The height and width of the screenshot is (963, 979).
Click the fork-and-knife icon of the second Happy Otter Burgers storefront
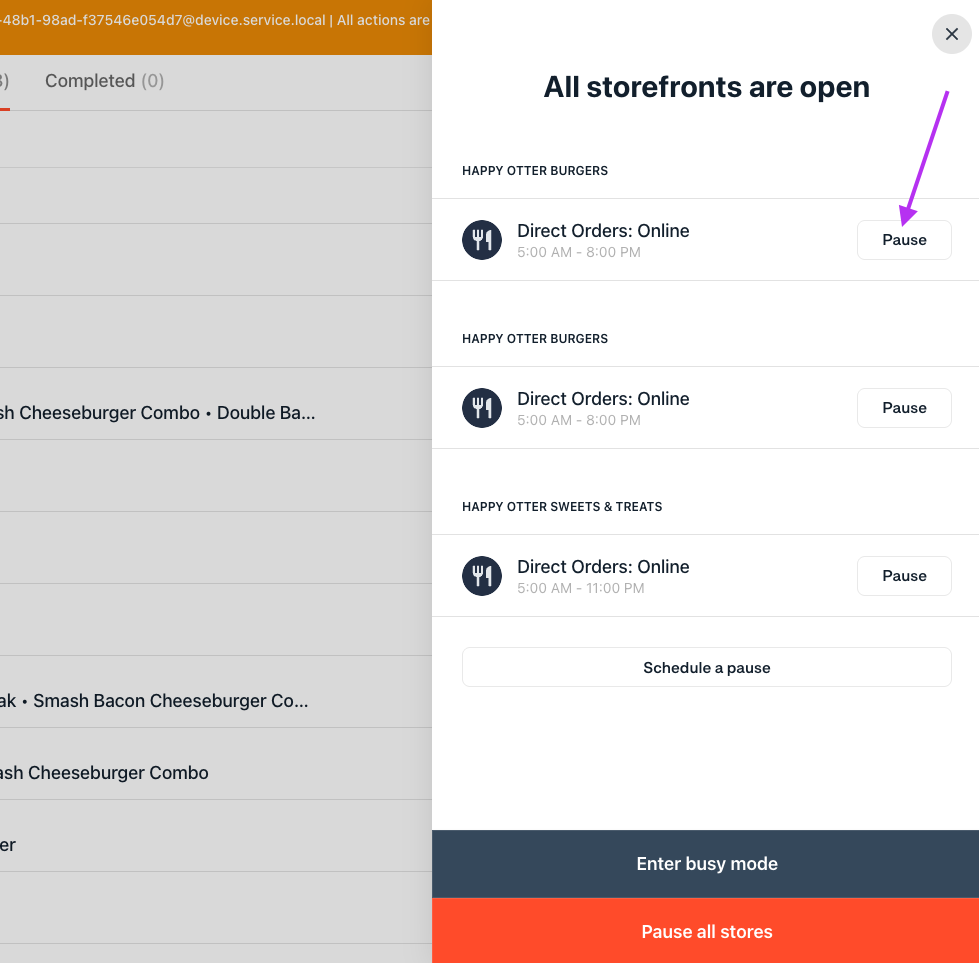(x=482, y=408)
